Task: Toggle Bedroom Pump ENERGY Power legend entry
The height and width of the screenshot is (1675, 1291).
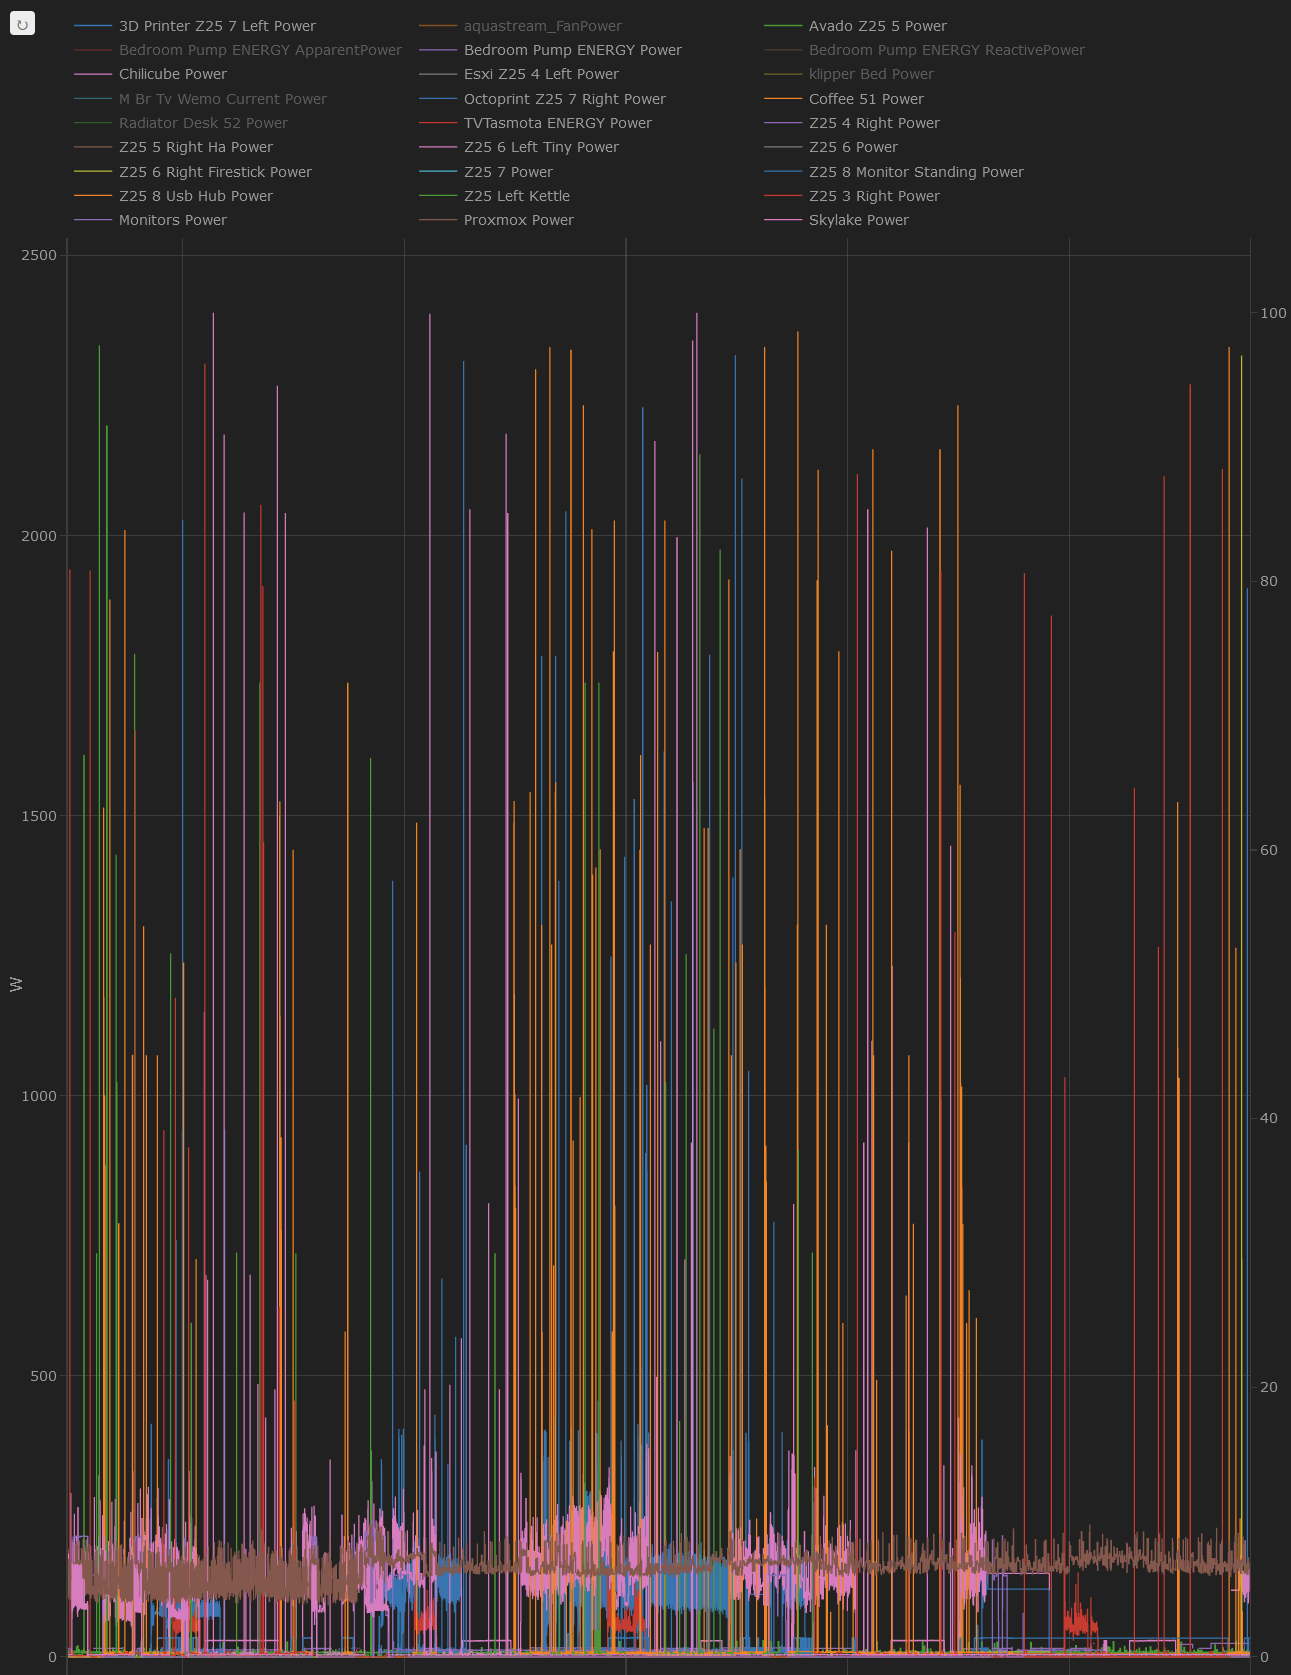Action: point(572,50)
